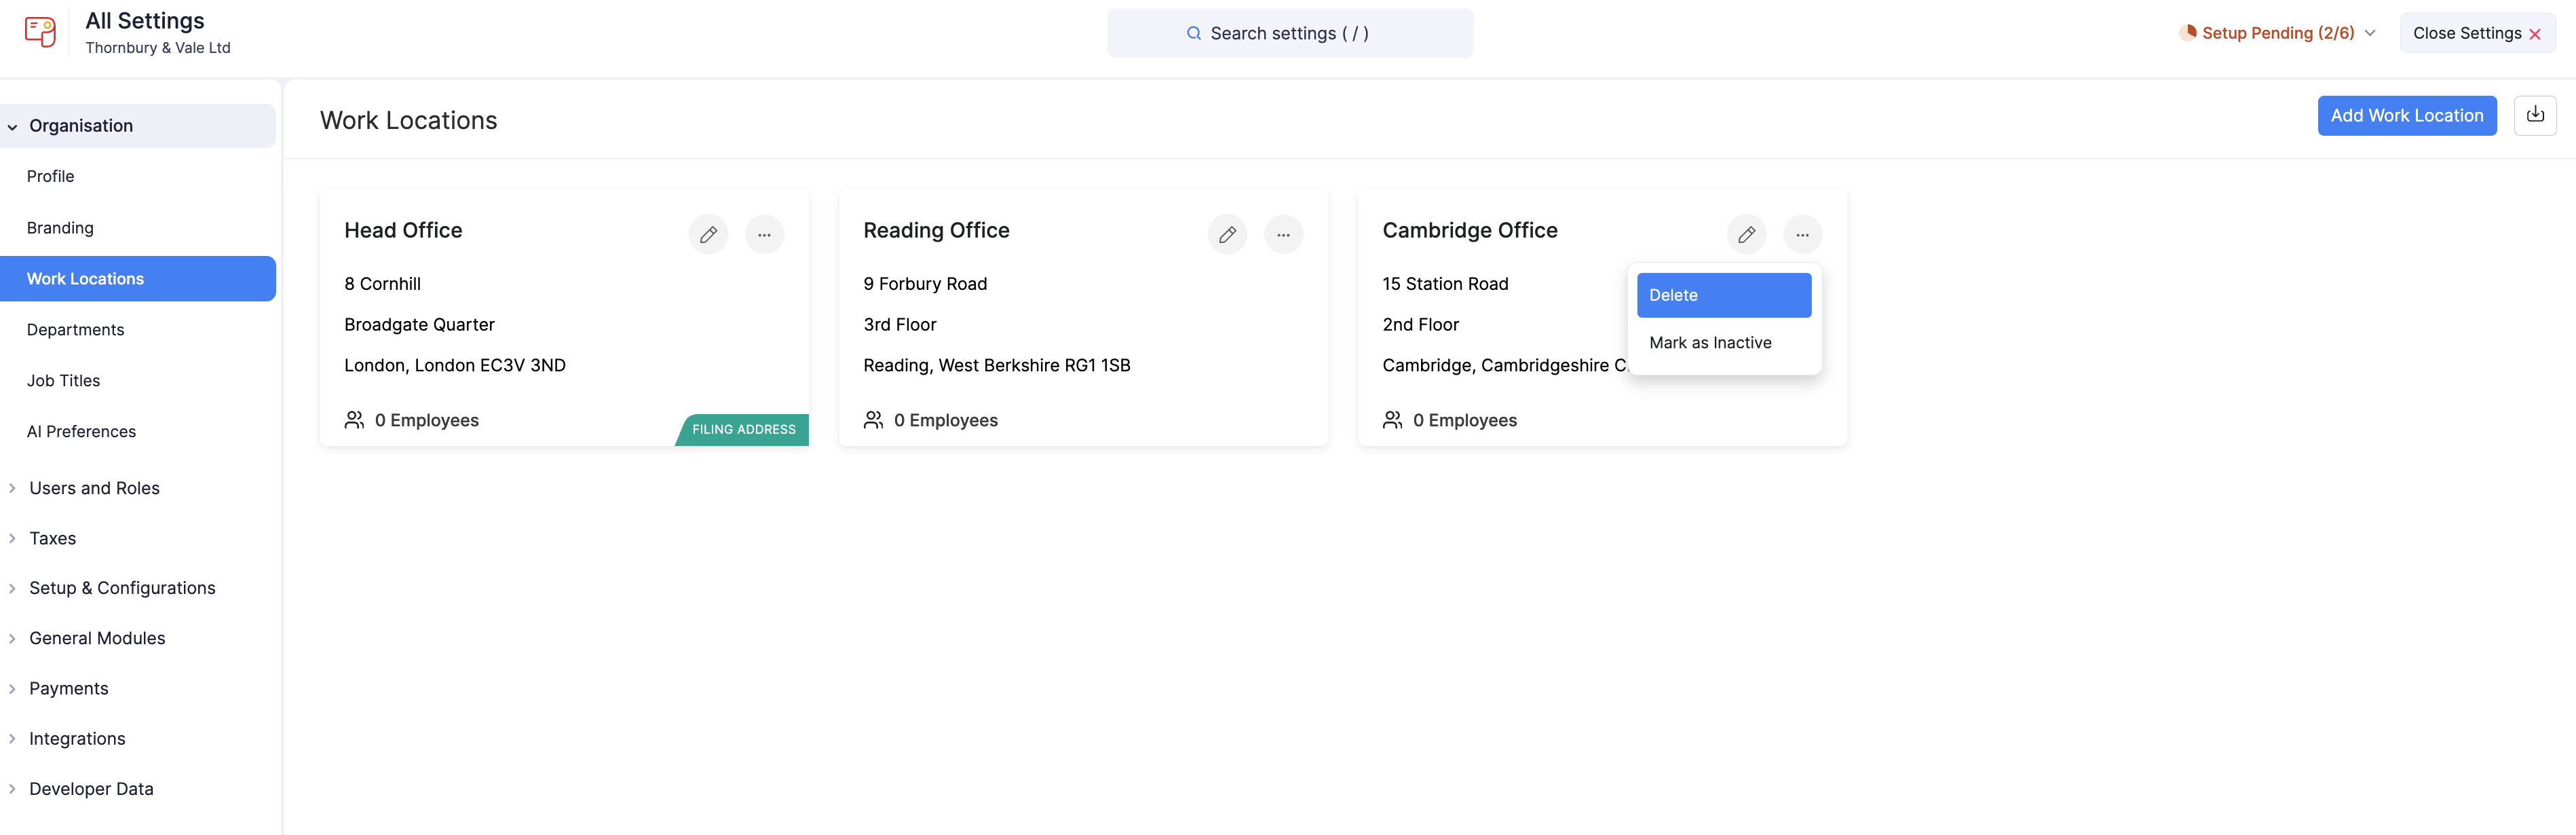Click Cambridge Office employees people icon
The width and height of the screenshot is (2576, 835).
(x=1392, y=420)
